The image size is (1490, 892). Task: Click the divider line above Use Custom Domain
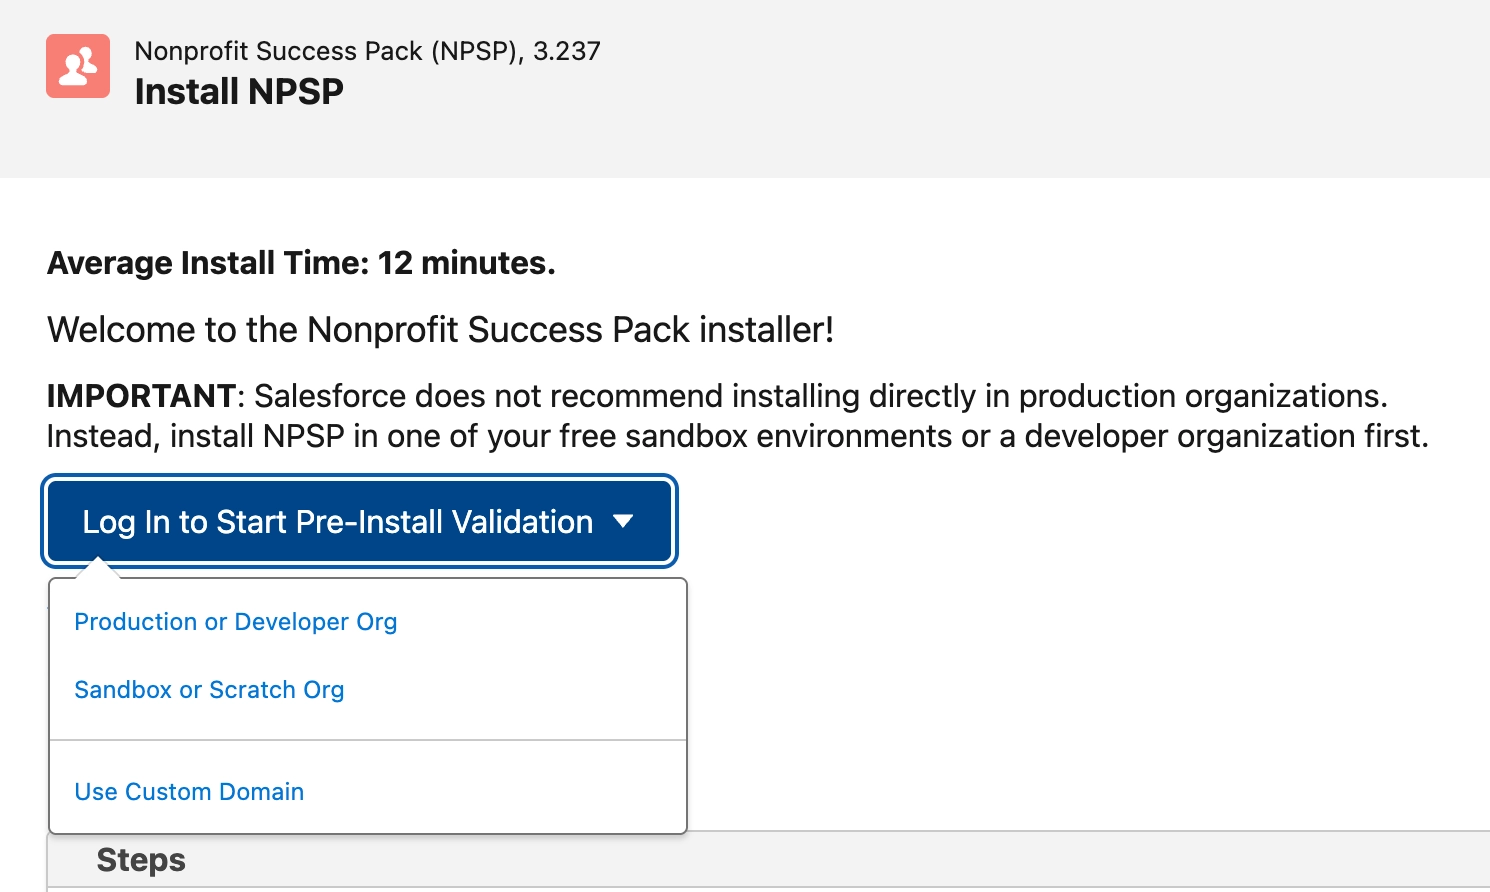[x=368, y=740]
